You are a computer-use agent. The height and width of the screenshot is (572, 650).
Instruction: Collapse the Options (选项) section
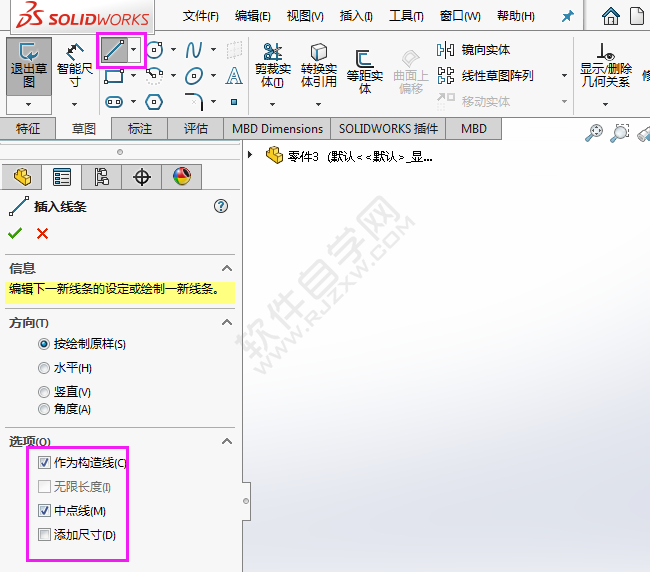click(x=227, y=441)
